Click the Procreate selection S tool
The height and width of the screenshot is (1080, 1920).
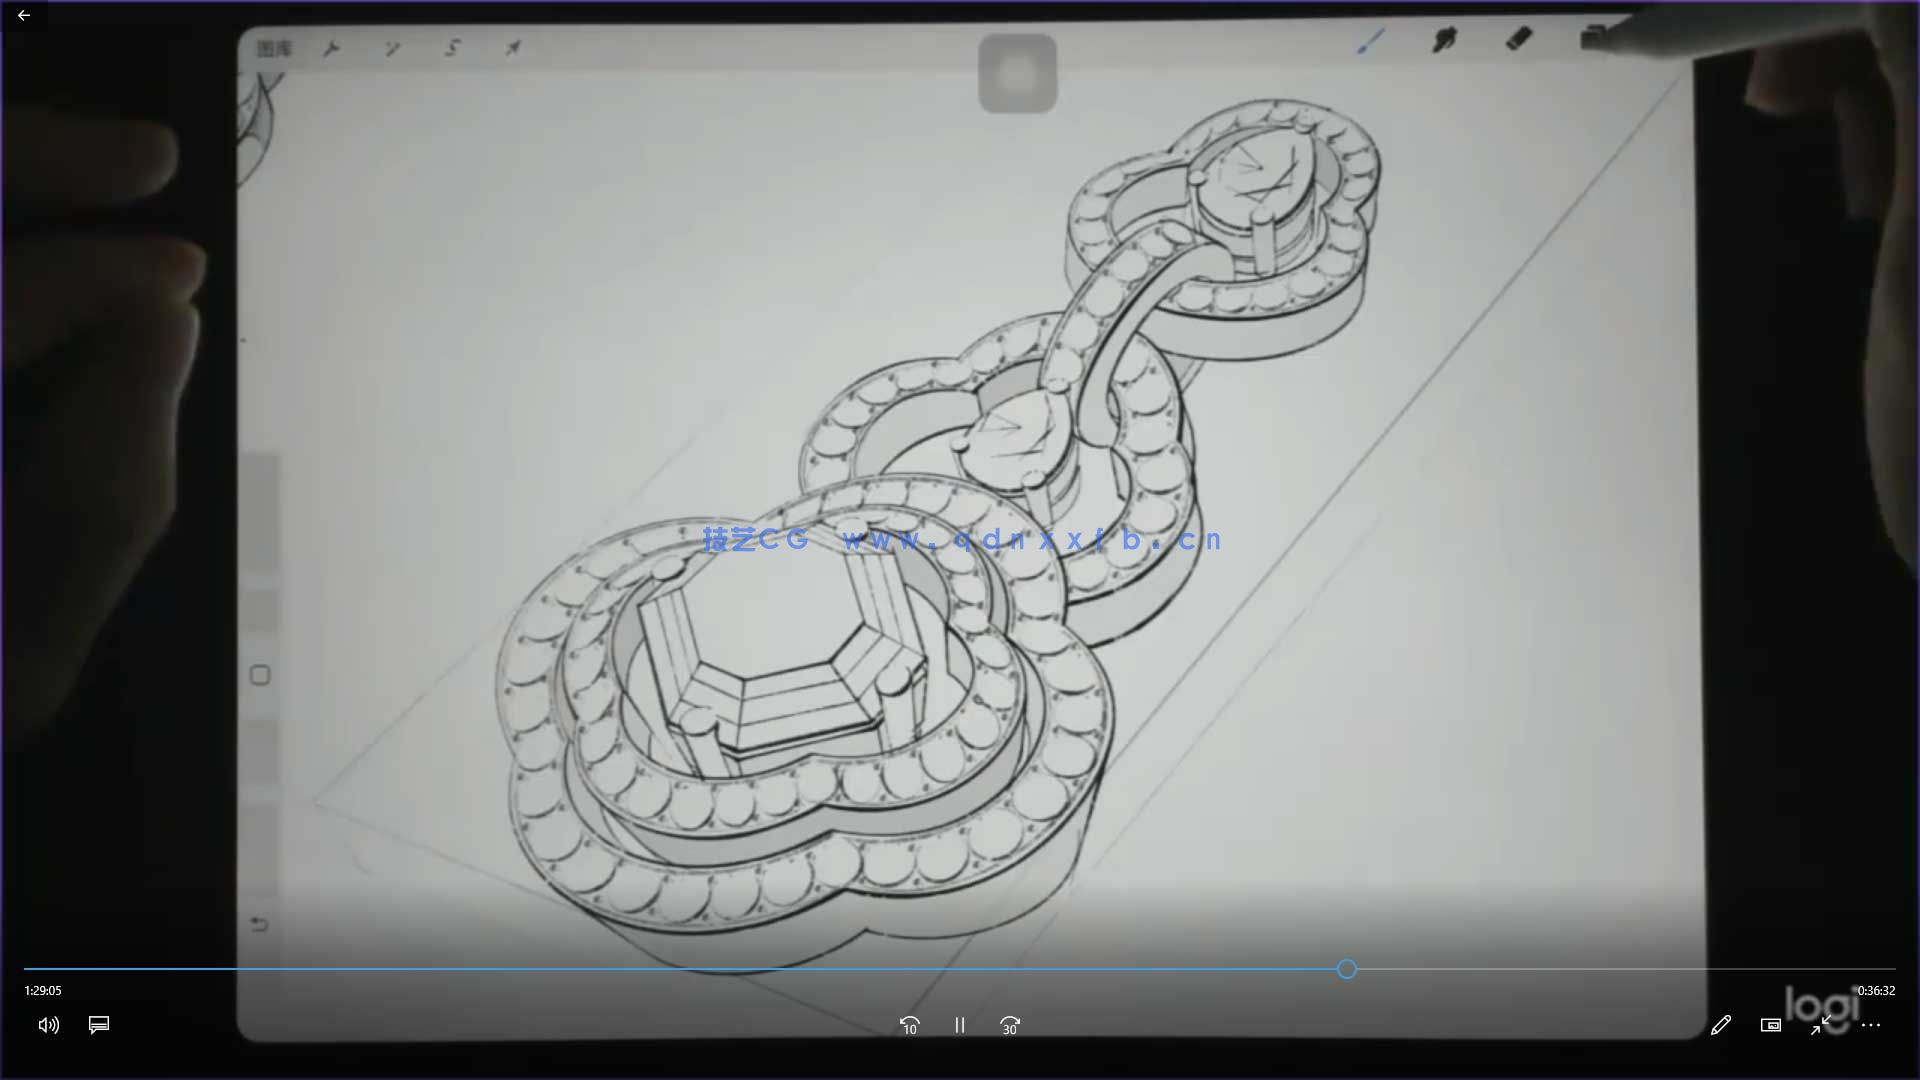[x=453, y=48]
